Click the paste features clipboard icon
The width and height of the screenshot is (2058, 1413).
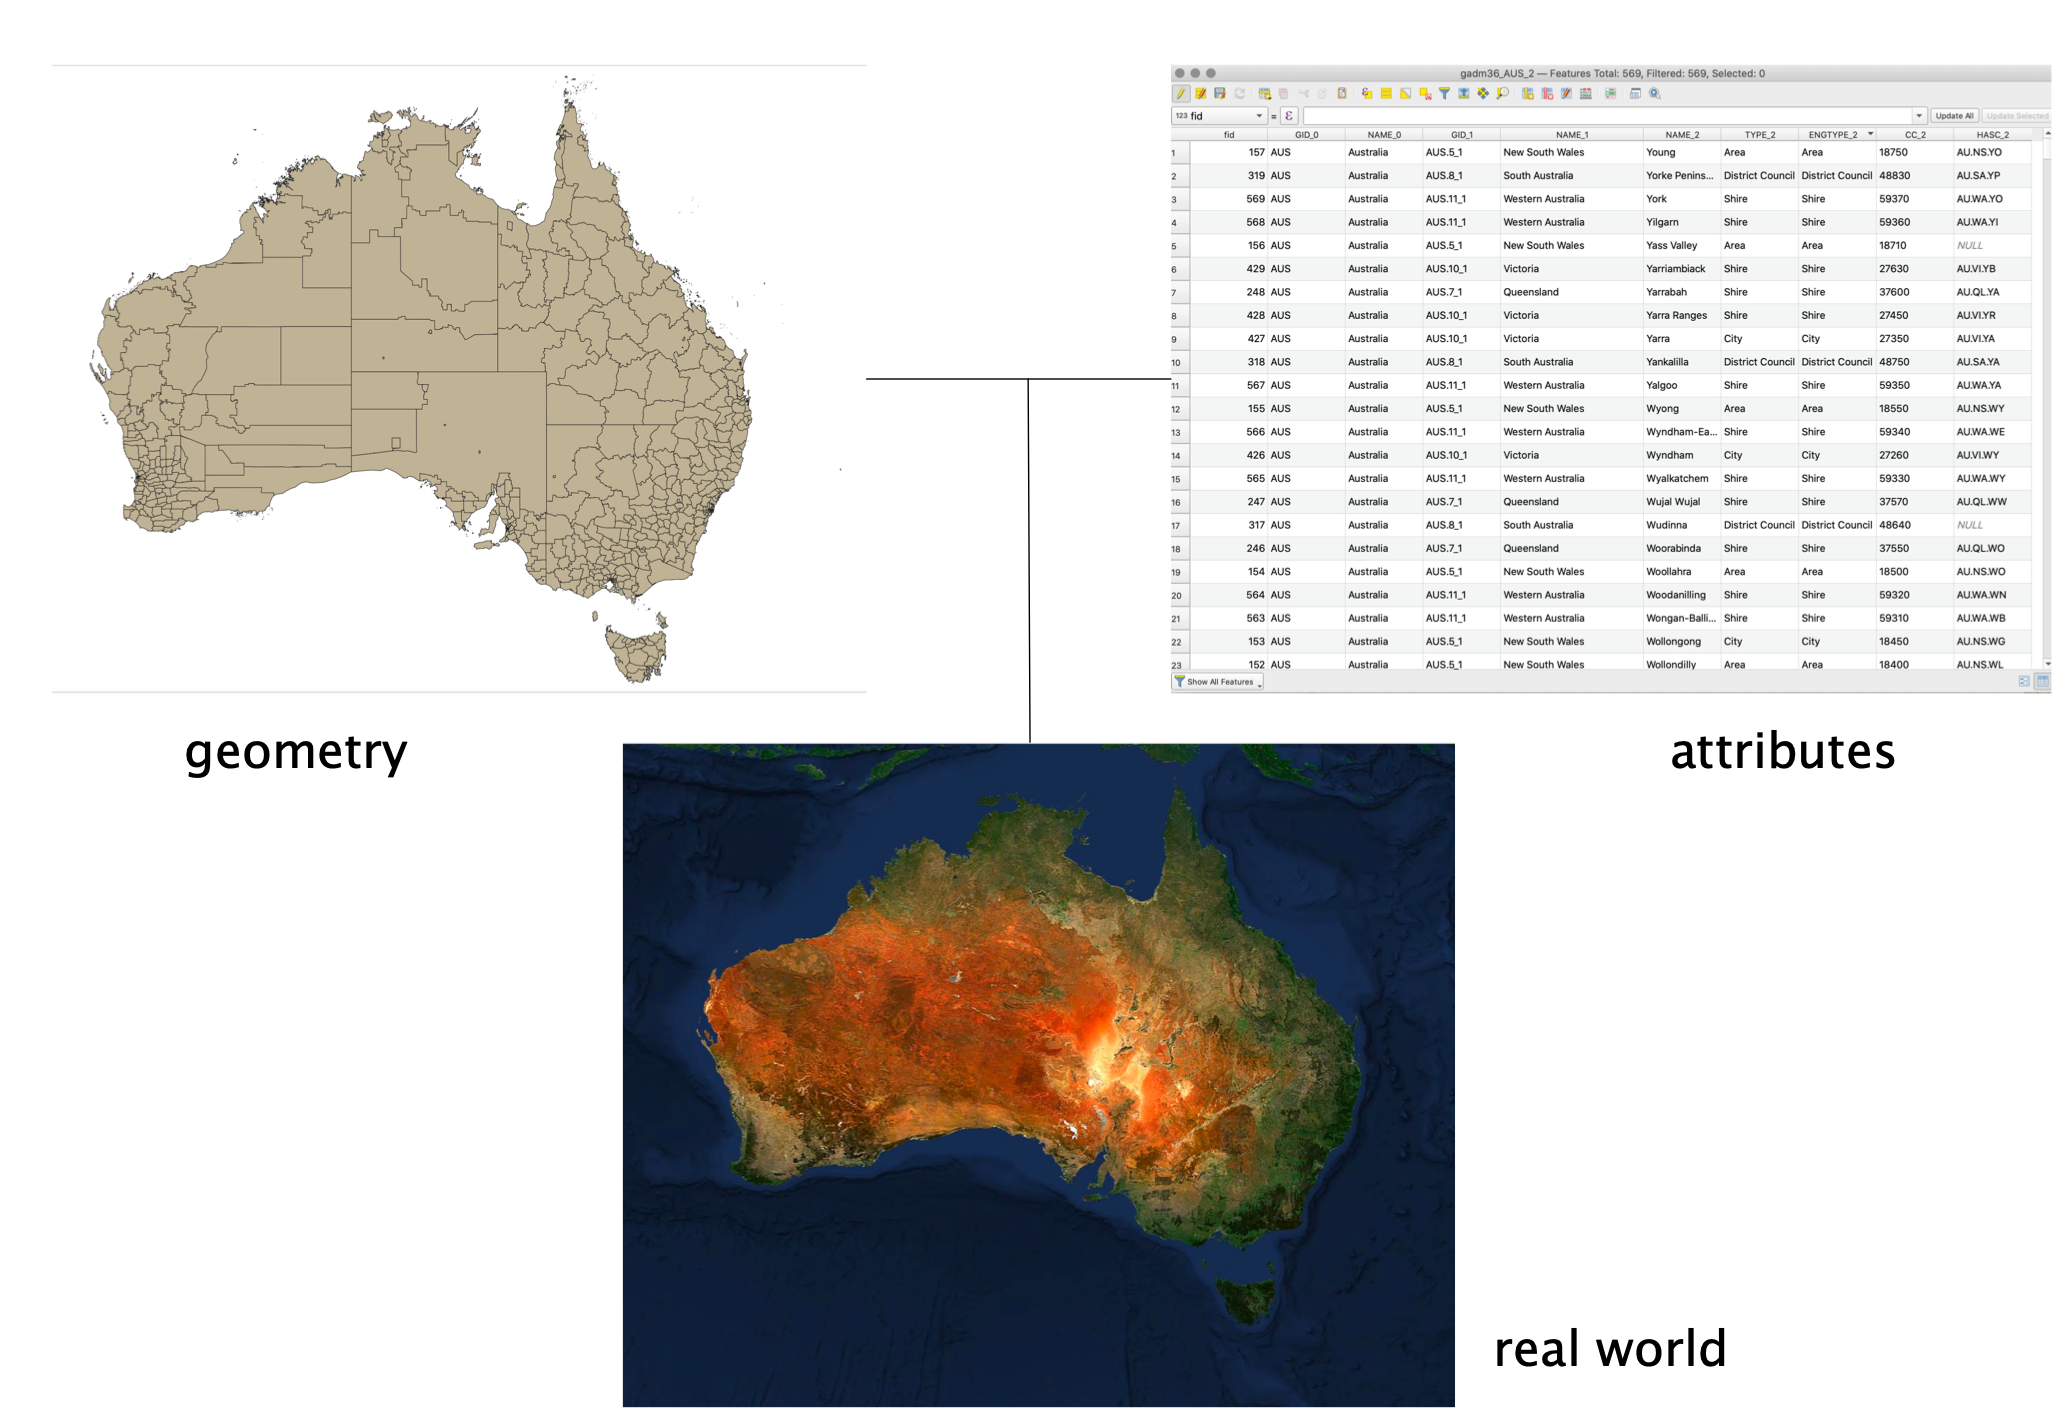tap(1342, 93)
